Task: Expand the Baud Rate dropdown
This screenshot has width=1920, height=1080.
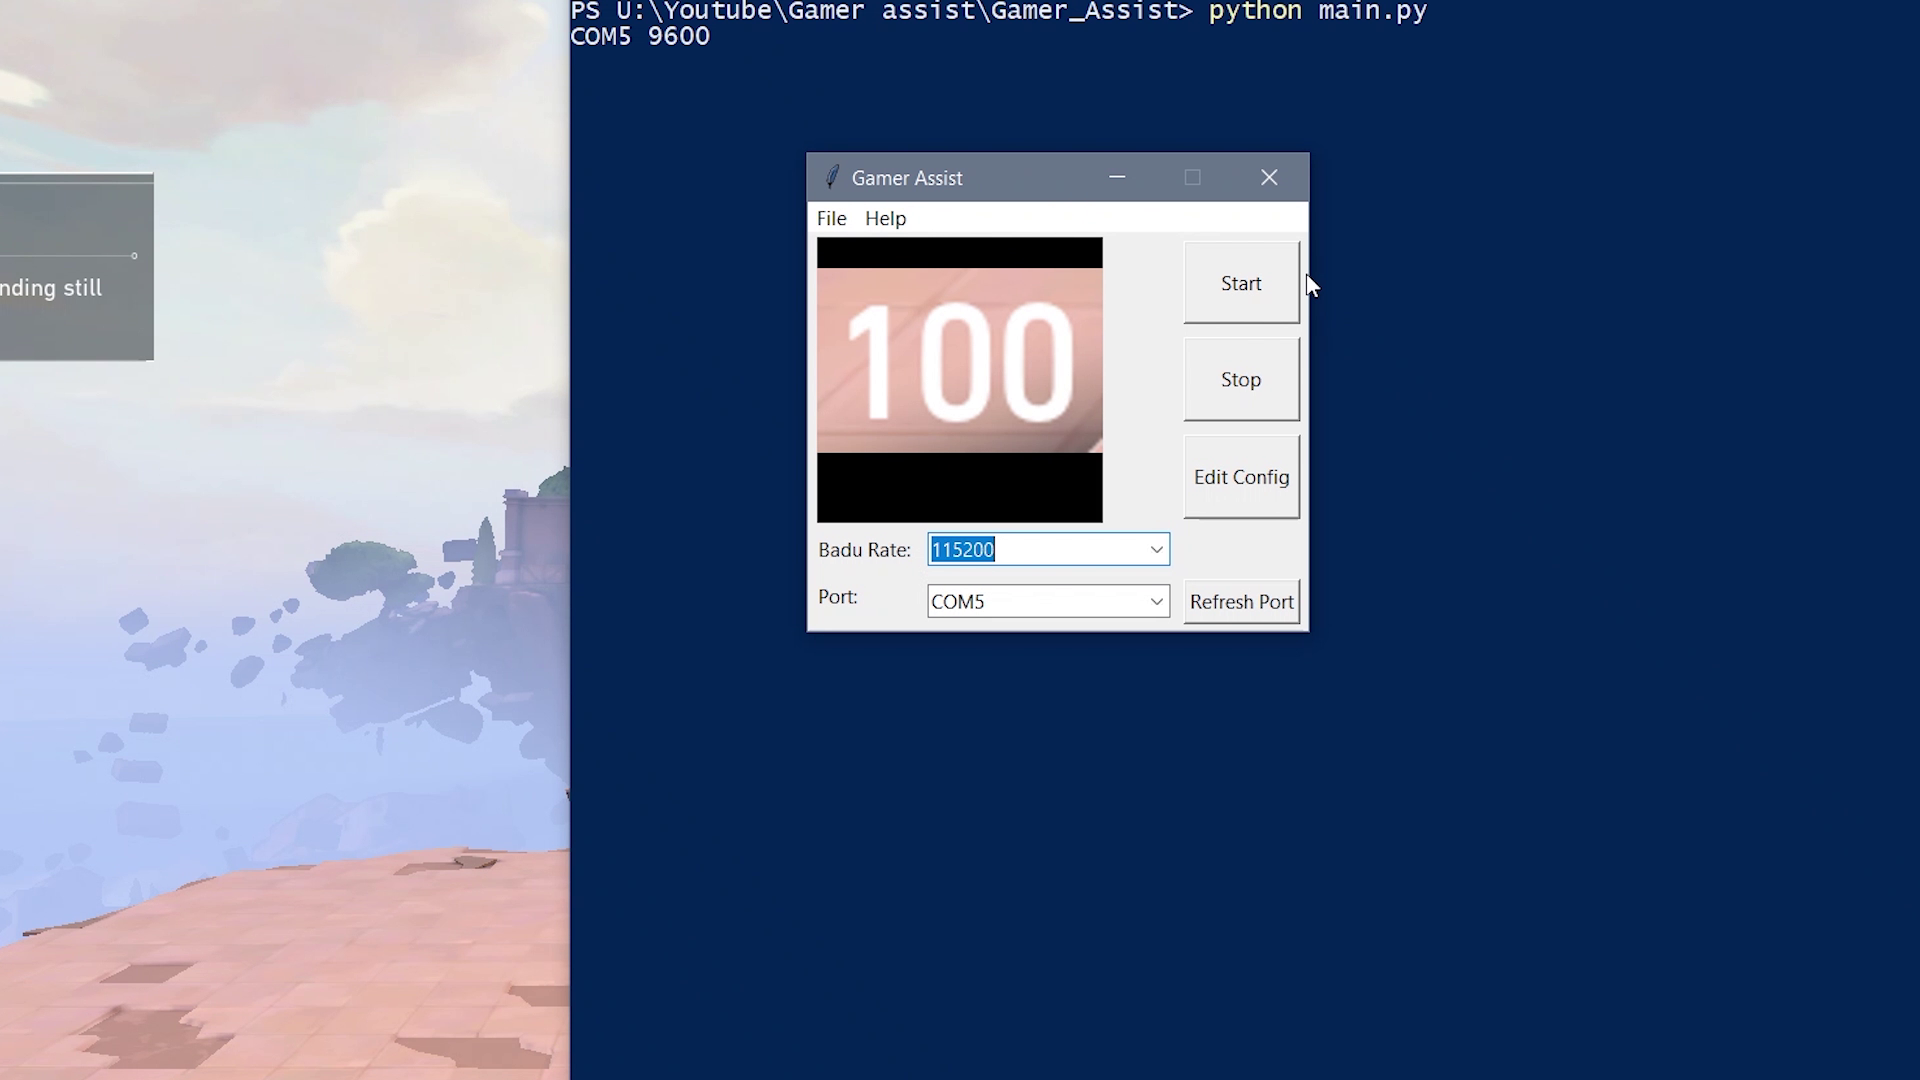Action: click(1156, 549)
